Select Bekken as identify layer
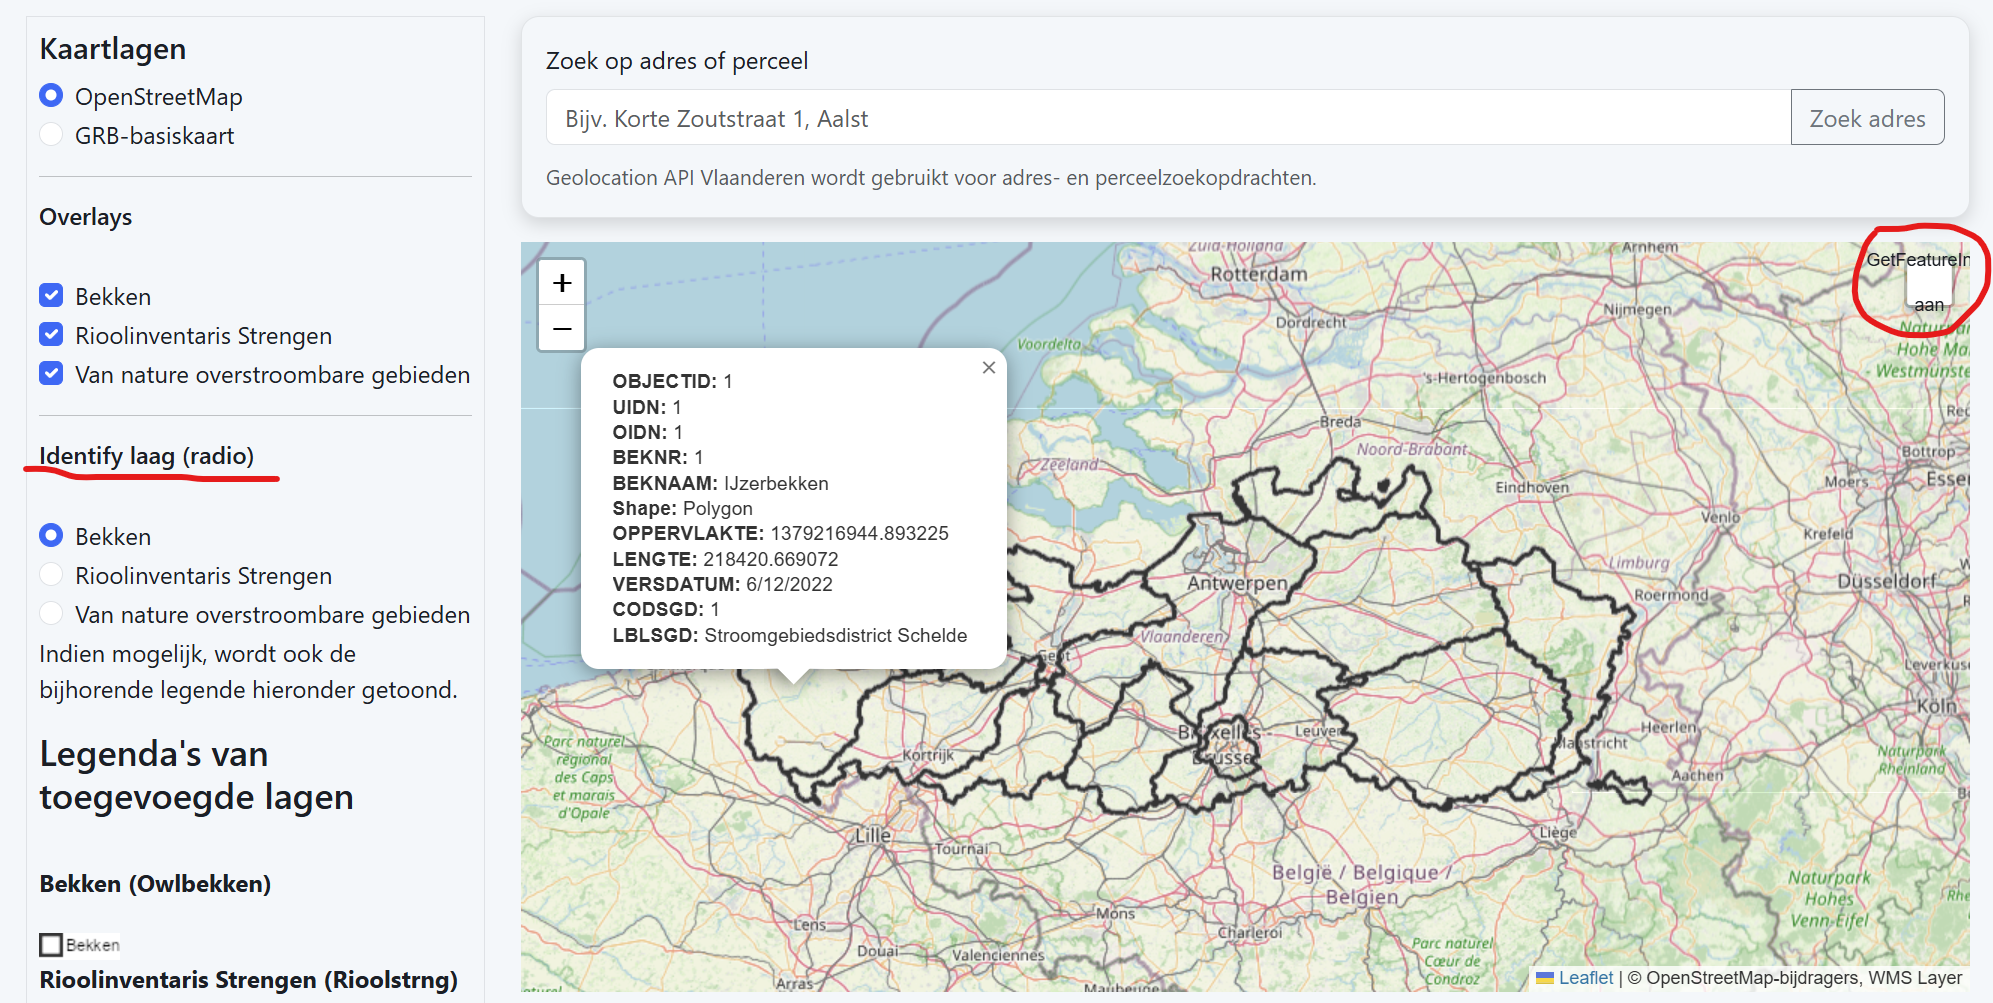Viewport: 1993px width, 1003px height. (51, 536)
